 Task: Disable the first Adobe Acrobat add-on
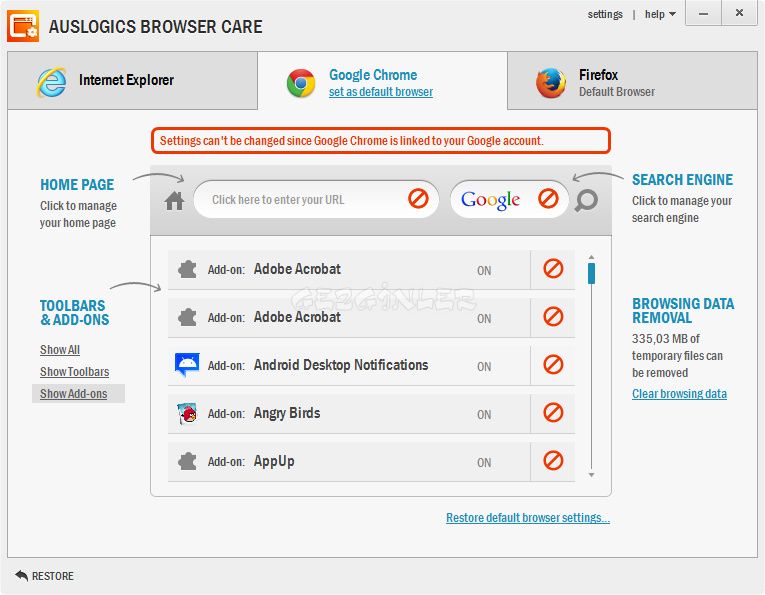[x=553, y=269]
